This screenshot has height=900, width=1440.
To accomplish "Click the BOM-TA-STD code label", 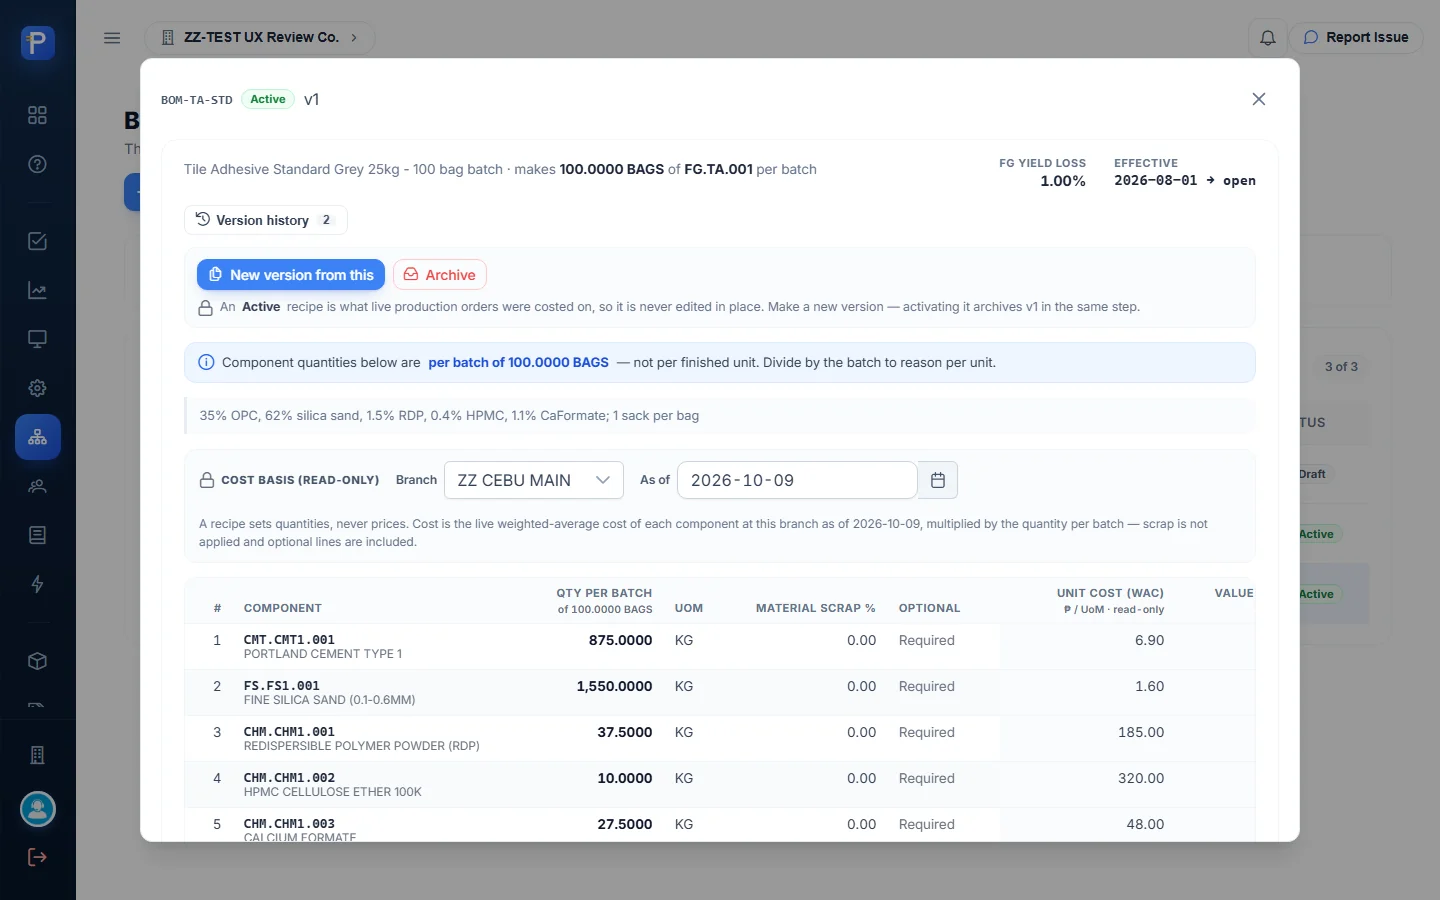I will coord(197,100).
